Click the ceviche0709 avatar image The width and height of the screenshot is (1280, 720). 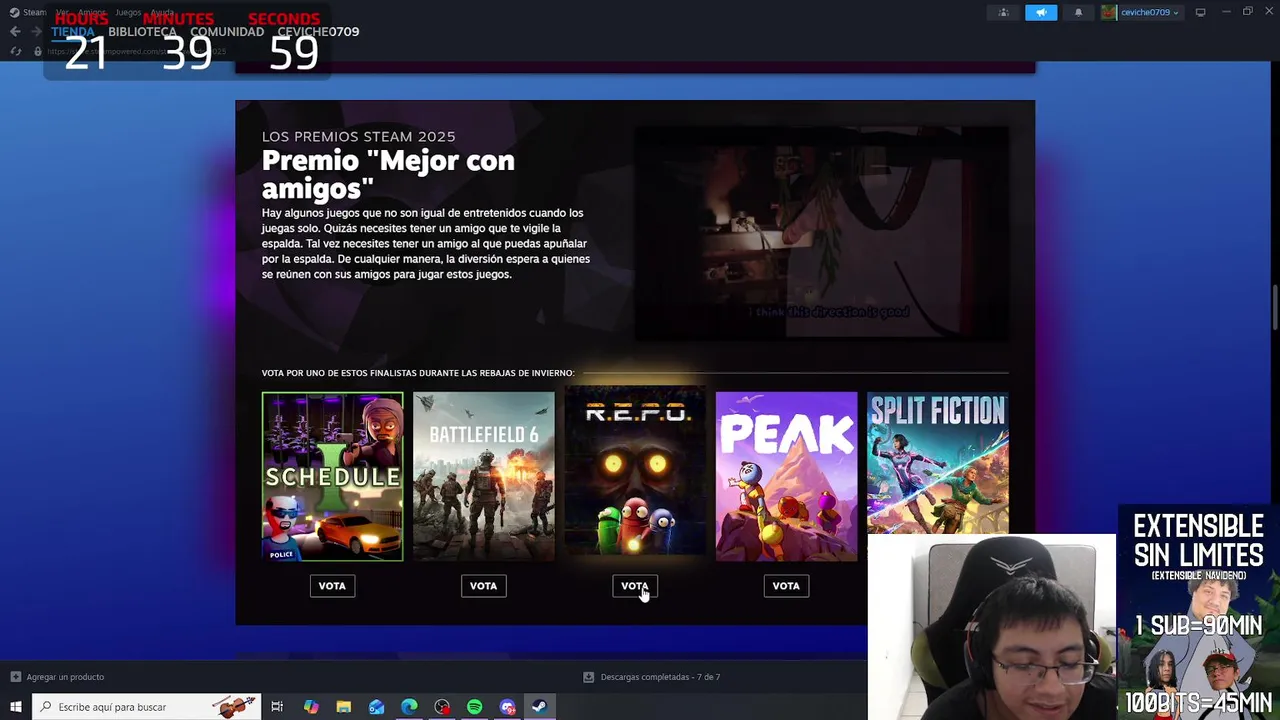click(1108, 12)
